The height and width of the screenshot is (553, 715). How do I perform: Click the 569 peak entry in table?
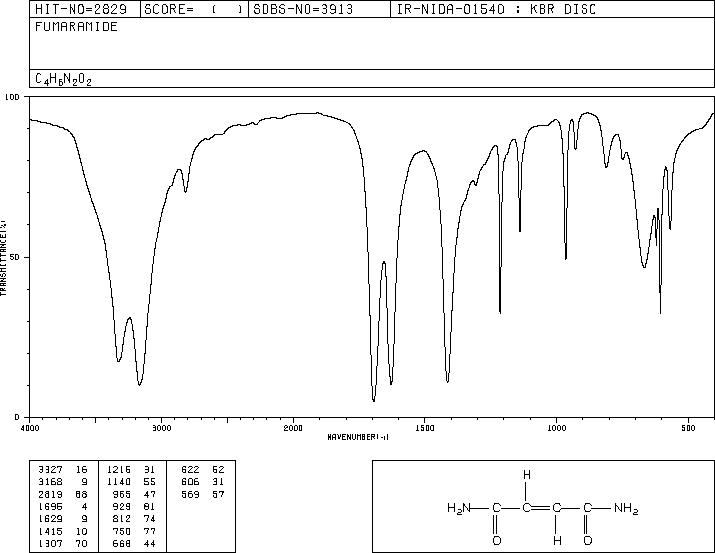pos(191,494)
